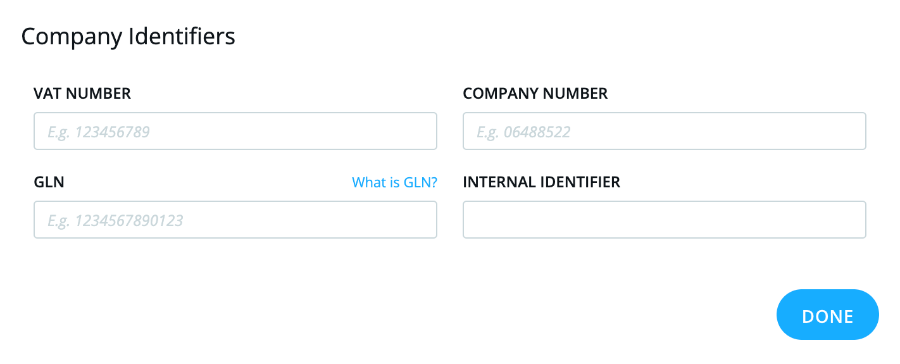Click the VAT NUMBER field label

pyautogui.click(x=82, y=94)
